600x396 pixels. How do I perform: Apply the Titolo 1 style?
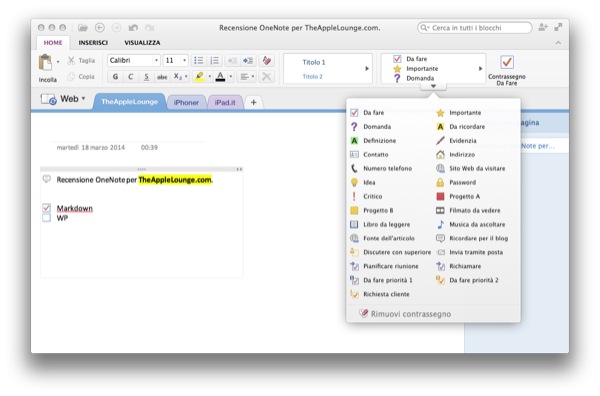[313, 62]
